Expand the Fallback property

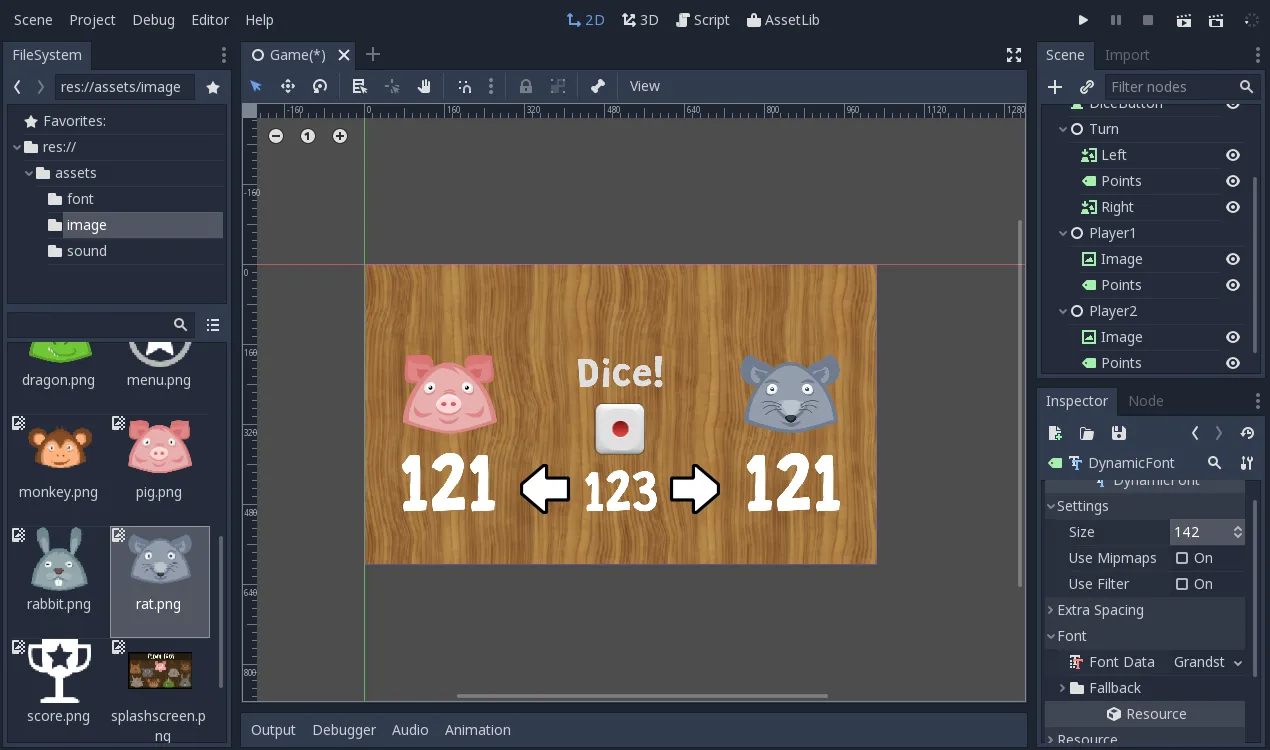(1062, 688)
